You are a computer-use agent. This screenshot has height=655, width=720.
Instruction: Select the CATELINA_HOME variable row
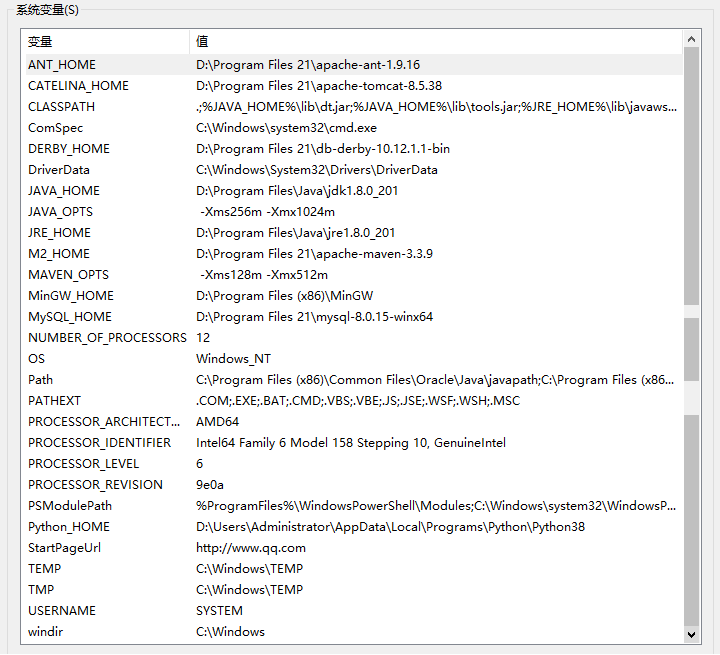pyautogui.click(x=354, y=86)
